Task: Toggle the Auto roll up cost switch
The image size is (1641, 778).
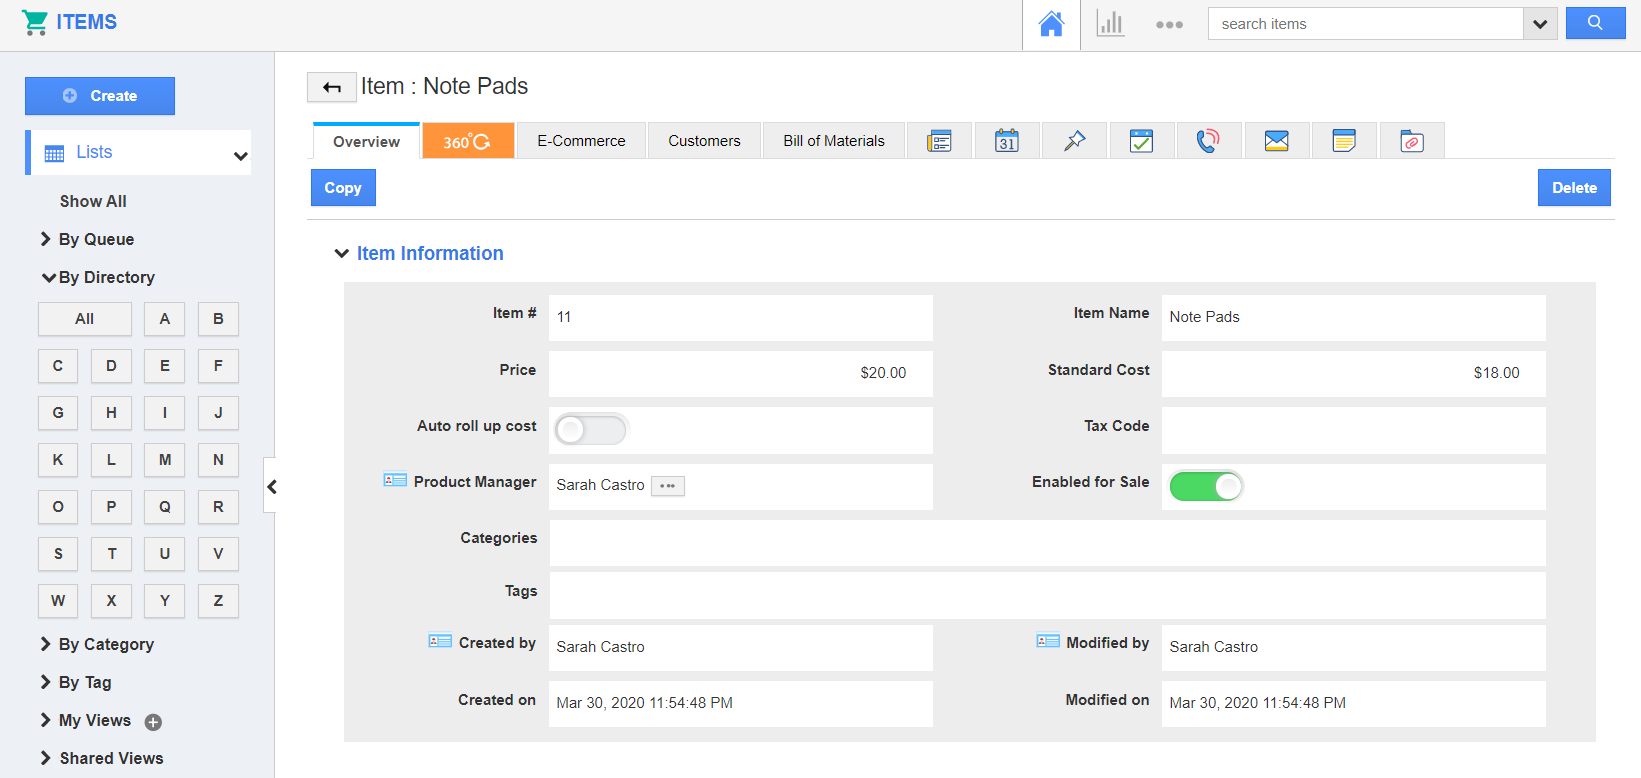Action: 590,430
